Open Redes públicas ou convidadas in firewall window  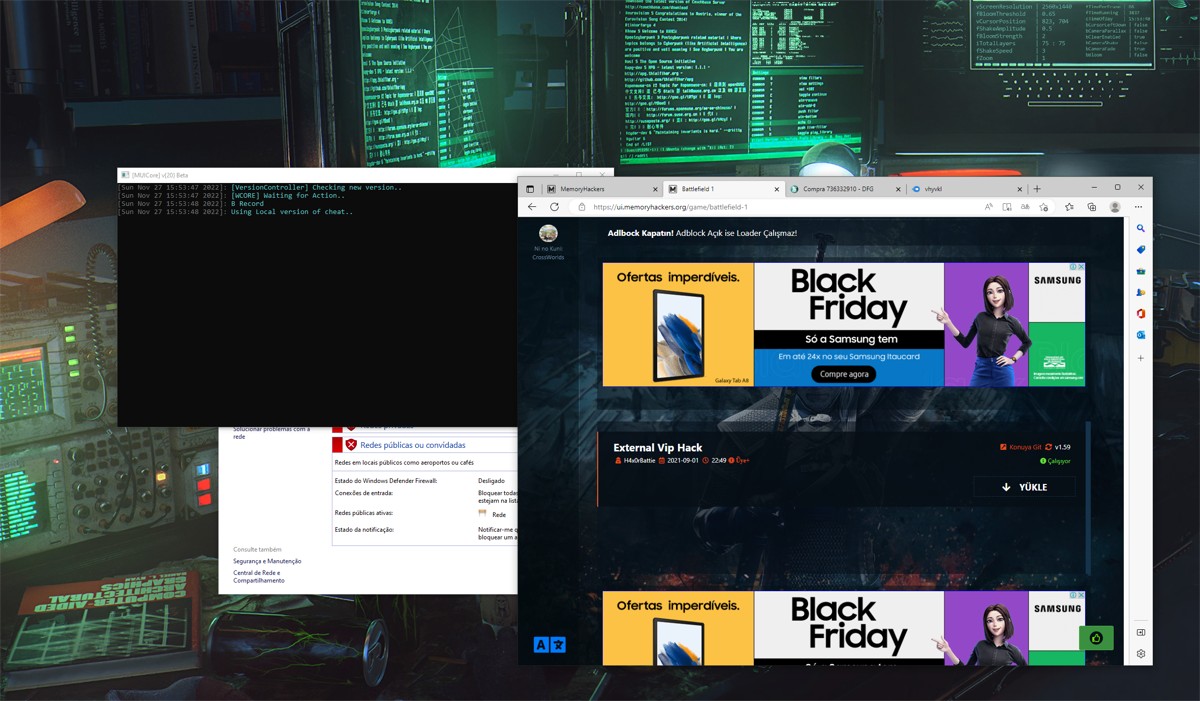413,445
